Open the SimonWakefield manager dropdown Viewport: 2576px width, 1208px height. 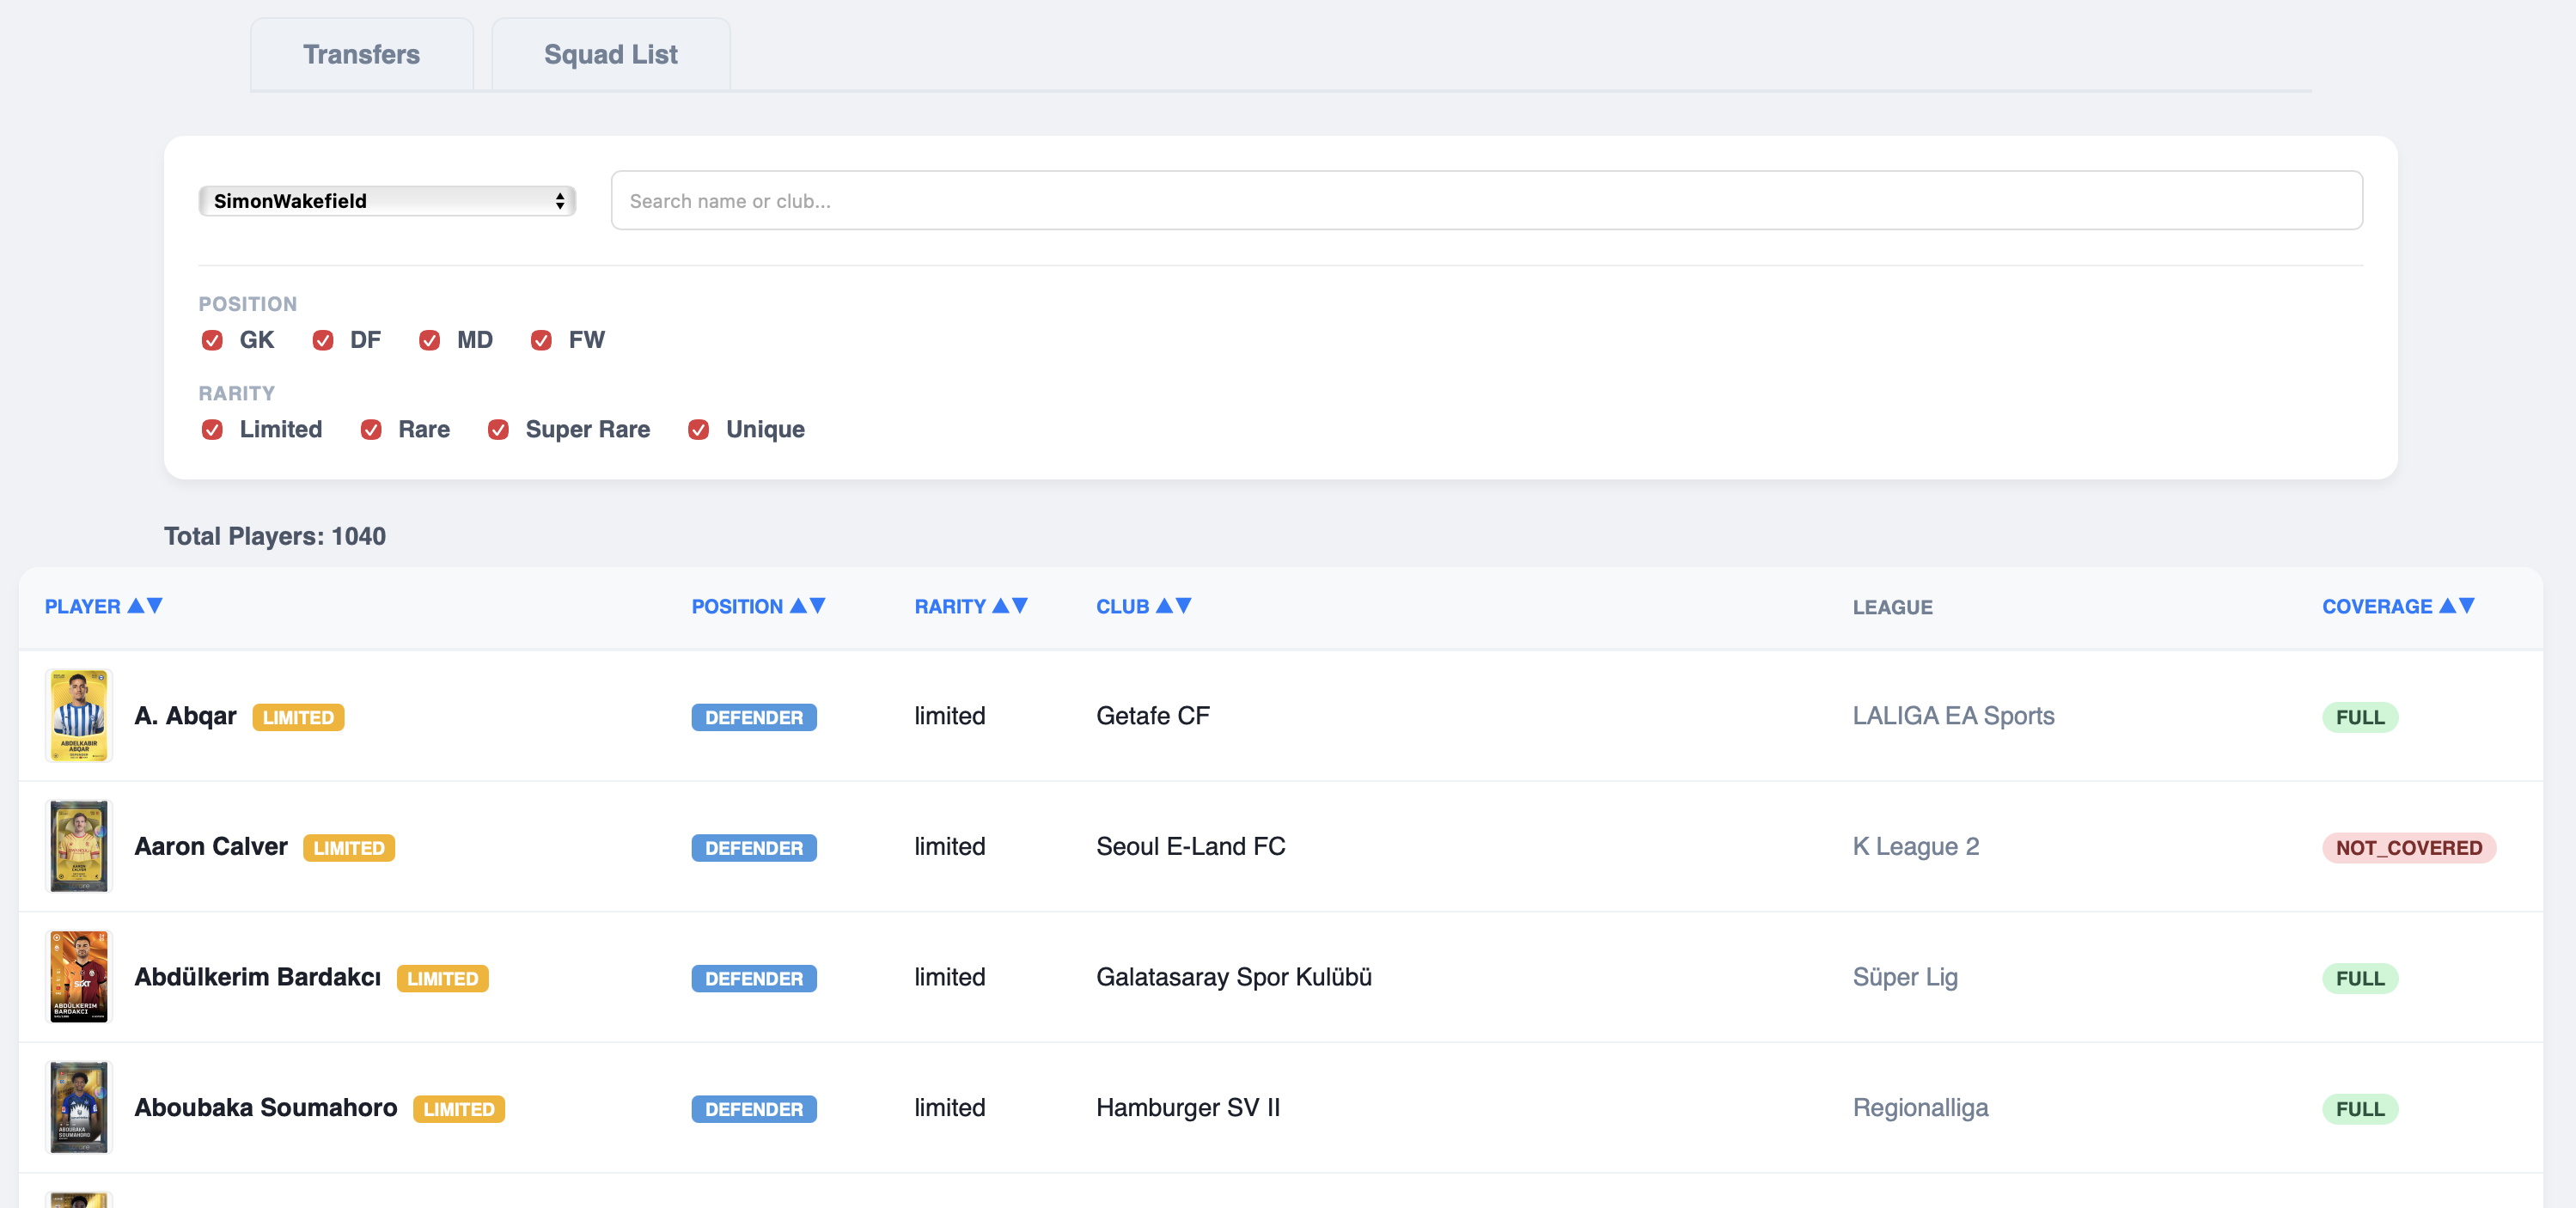point(387,201)
